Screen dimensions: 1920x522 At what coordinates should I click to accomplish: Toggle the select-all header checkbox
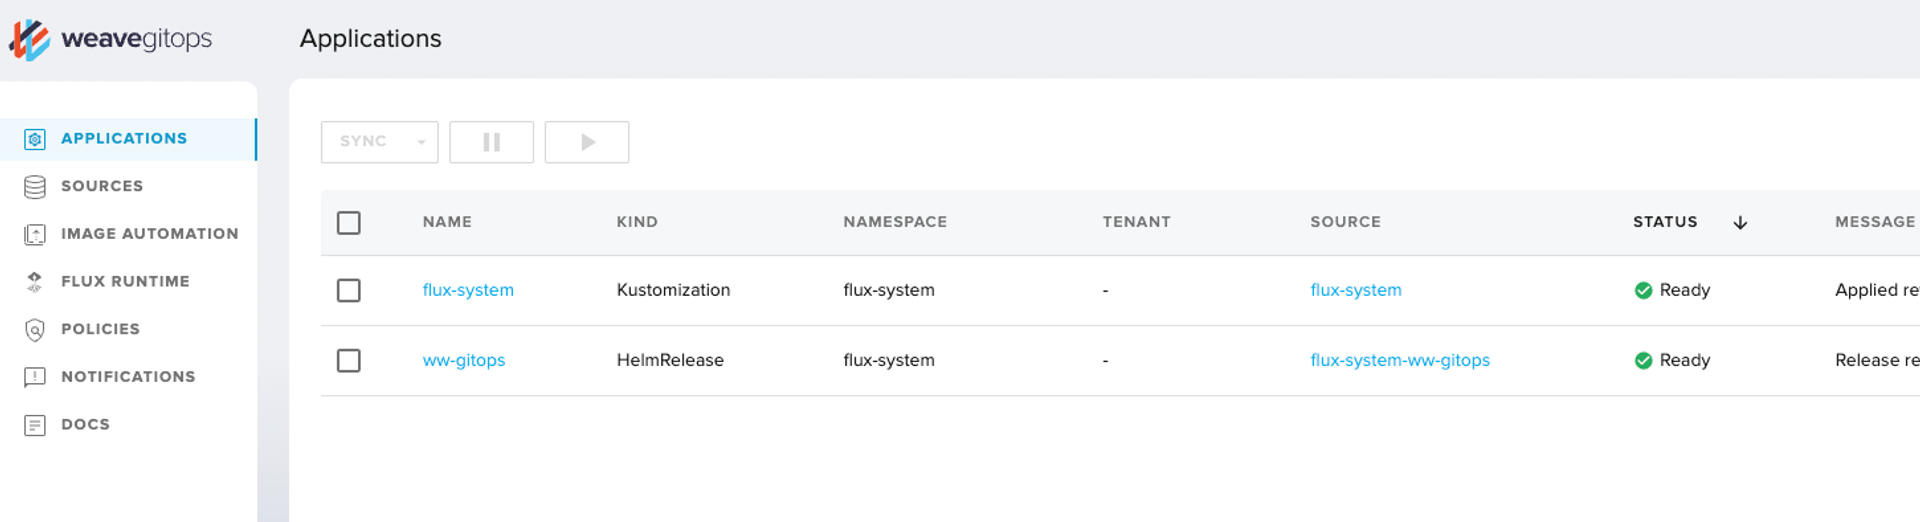coord(349,223)
